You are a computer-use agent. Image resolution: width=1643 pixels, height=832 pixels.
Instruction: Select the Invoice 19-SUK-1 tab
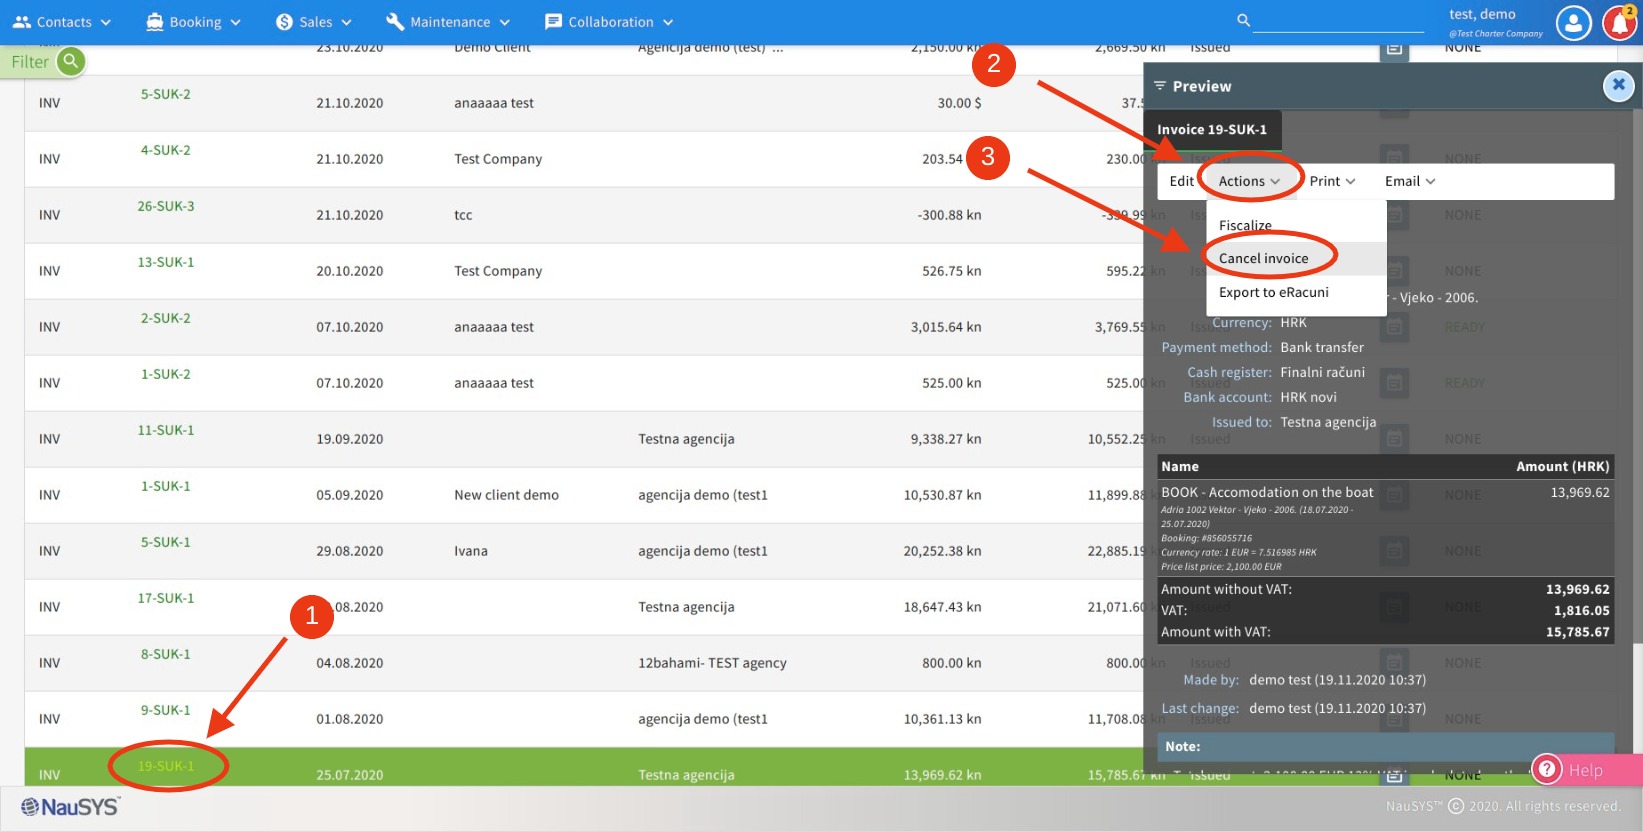point(1212,130)
